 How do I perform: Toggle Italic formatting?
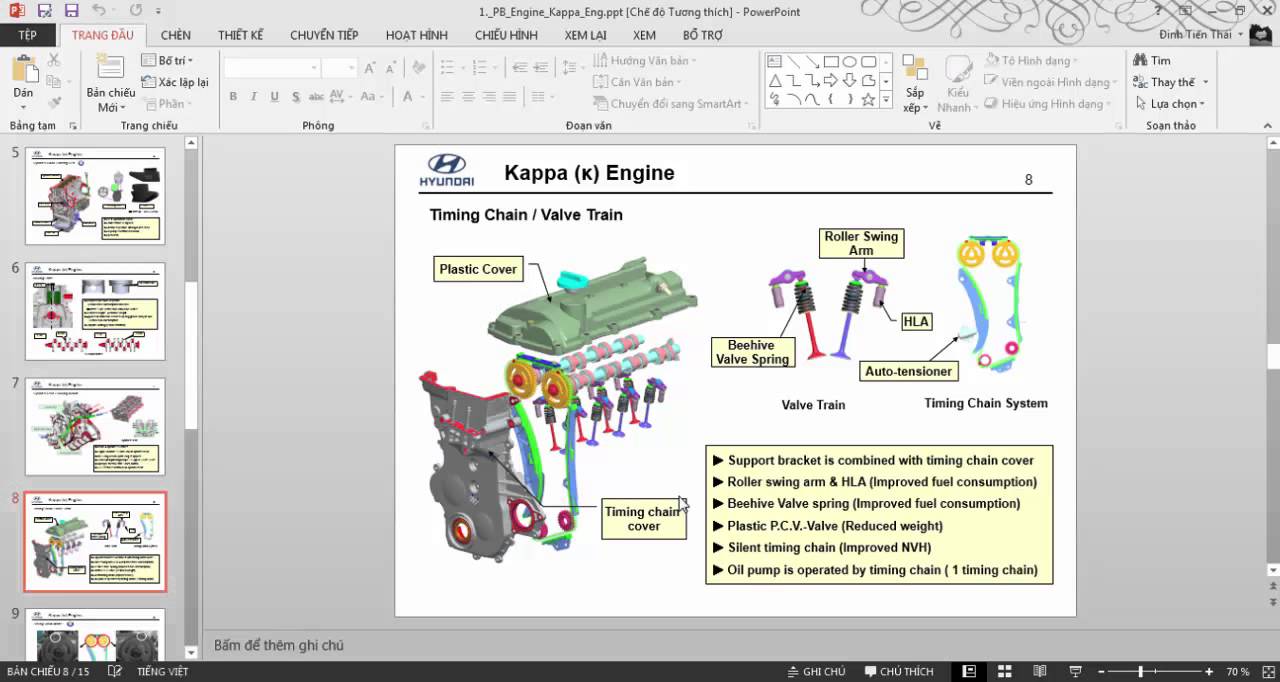coord(254,97)
